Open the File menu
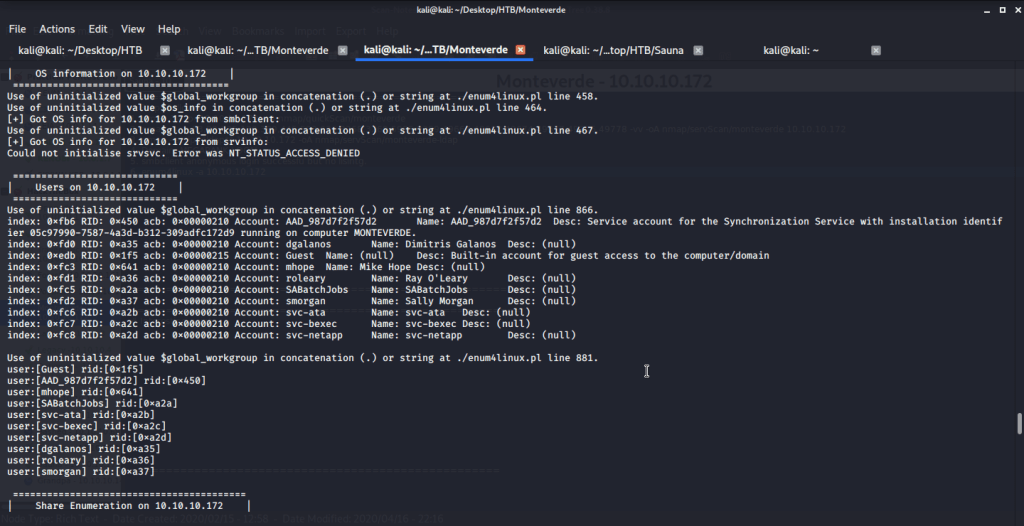Image resolution: width=1024 pixels, height=526 pixels. [x=17, y=29]
